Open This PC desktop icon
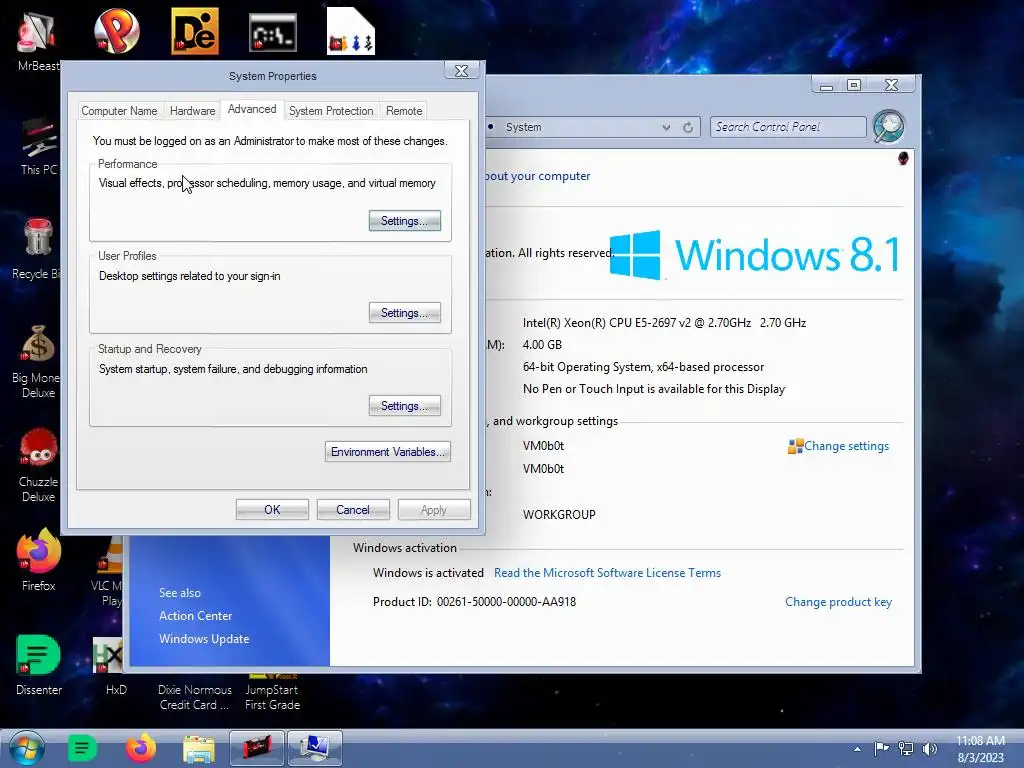 [39, 147]
